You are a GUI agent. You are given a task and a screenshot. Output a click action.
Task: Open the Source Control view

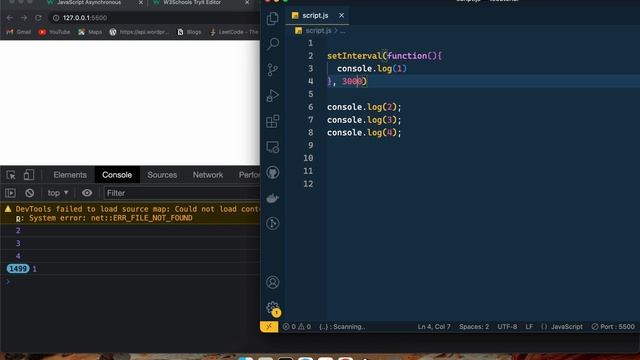[272, 69]
